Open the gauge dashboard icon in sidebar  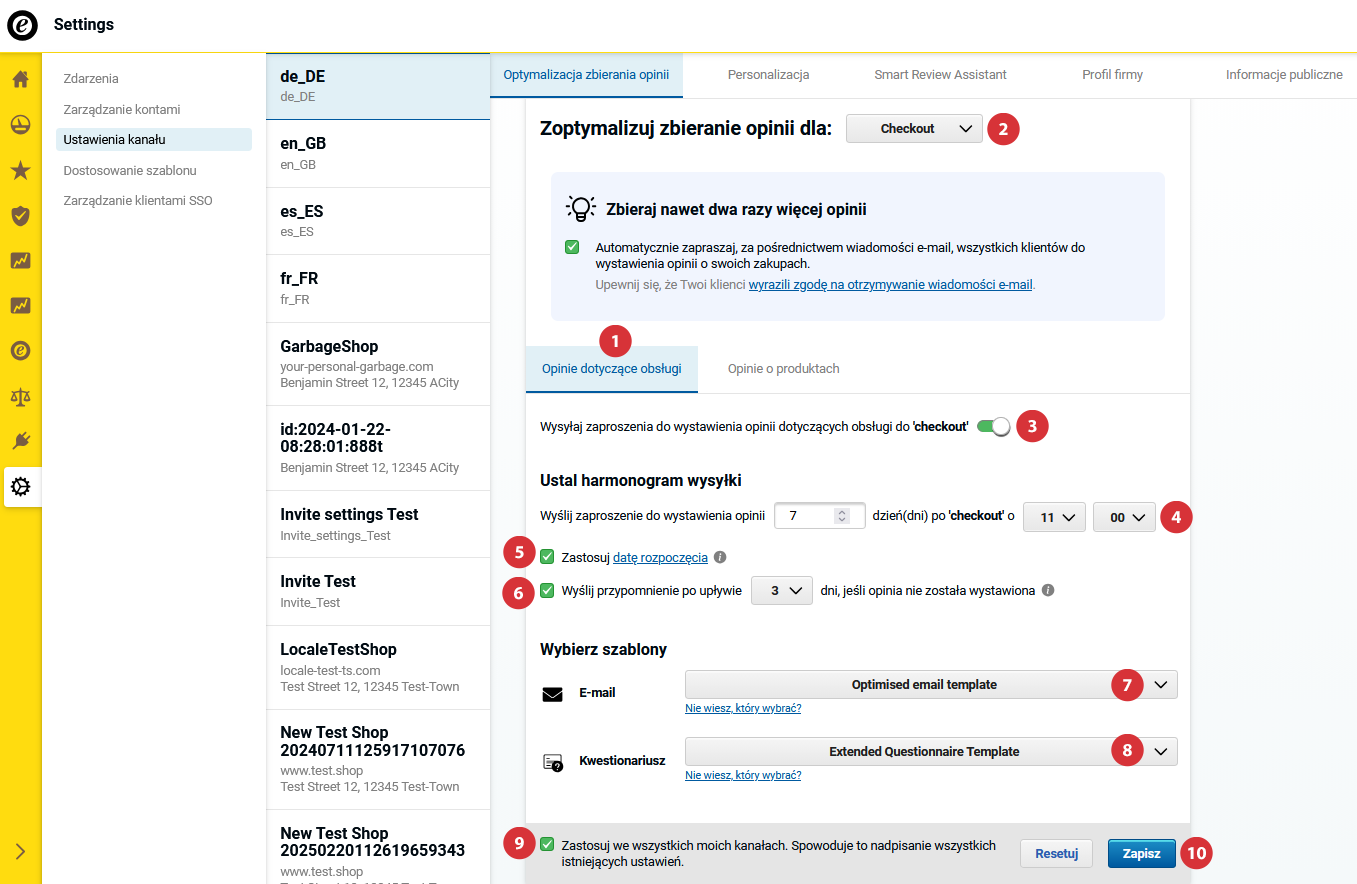(x=20, y=125)
